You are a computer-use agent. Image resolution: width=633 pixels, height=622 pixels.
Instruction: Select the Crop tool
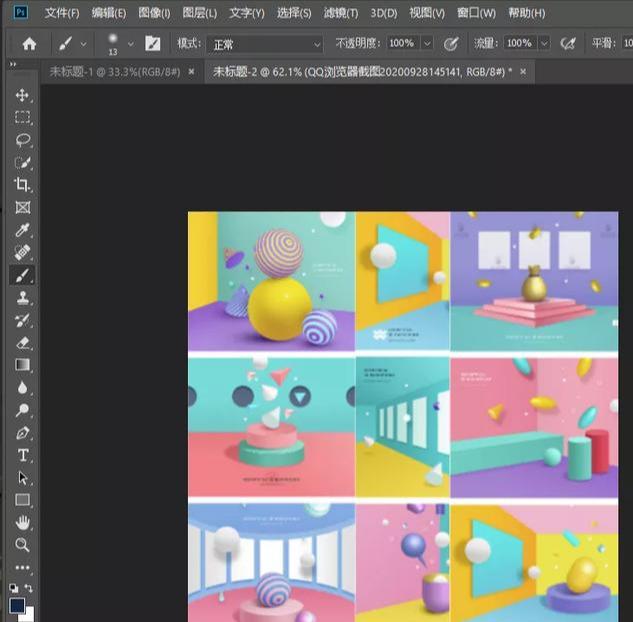coord(22,185)
